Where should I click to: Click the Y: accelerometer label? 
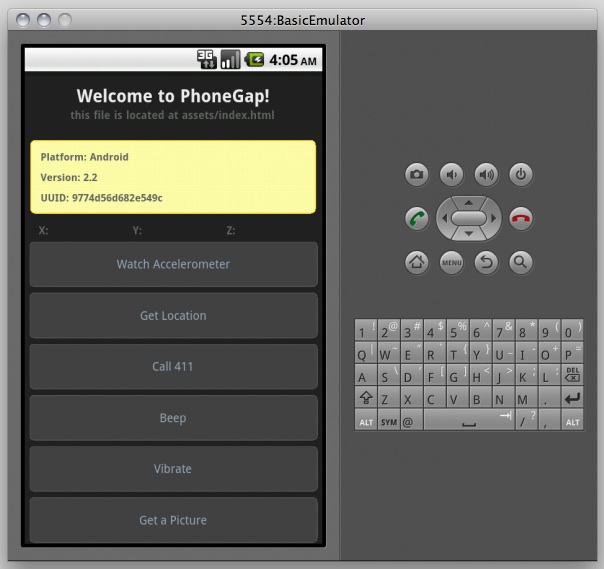pyautogui.click(x=137, y=230)
